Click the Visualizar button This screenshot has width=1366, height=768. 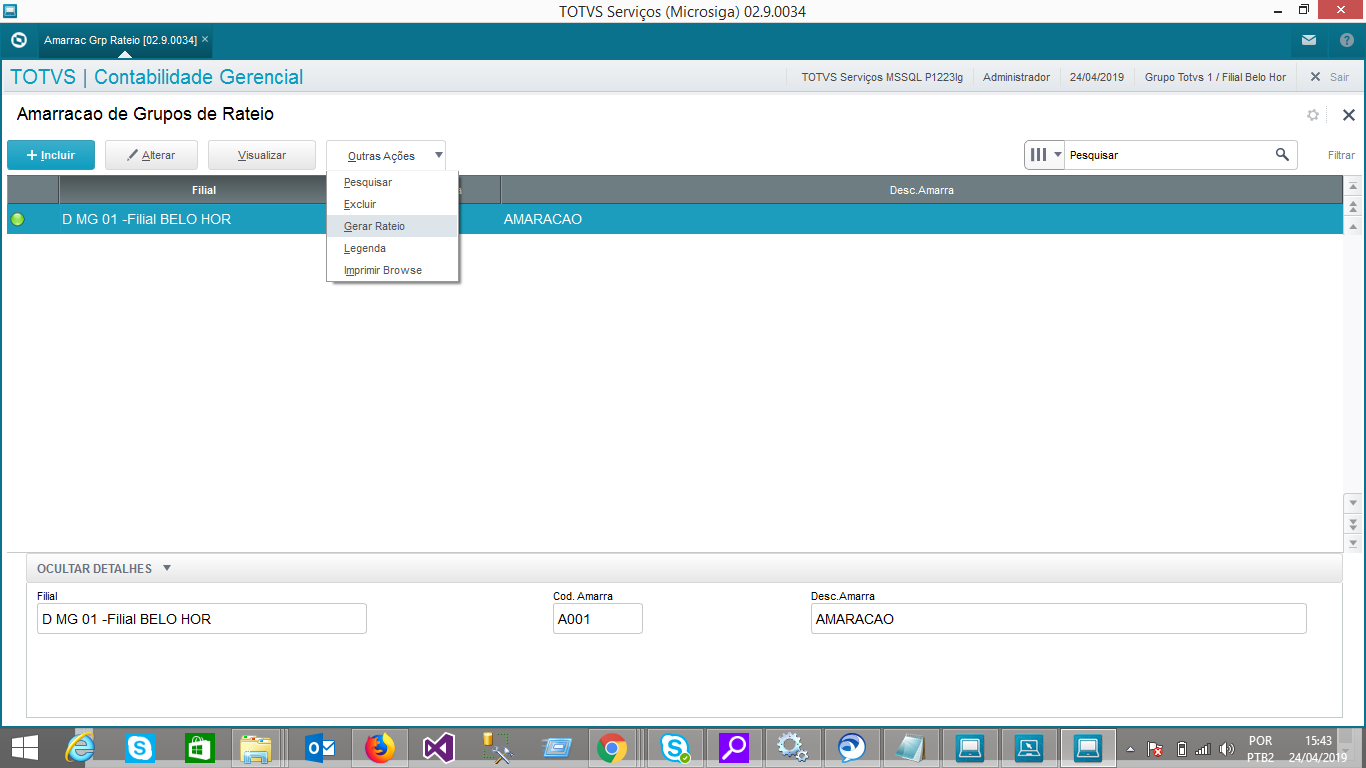coord(262,155)
